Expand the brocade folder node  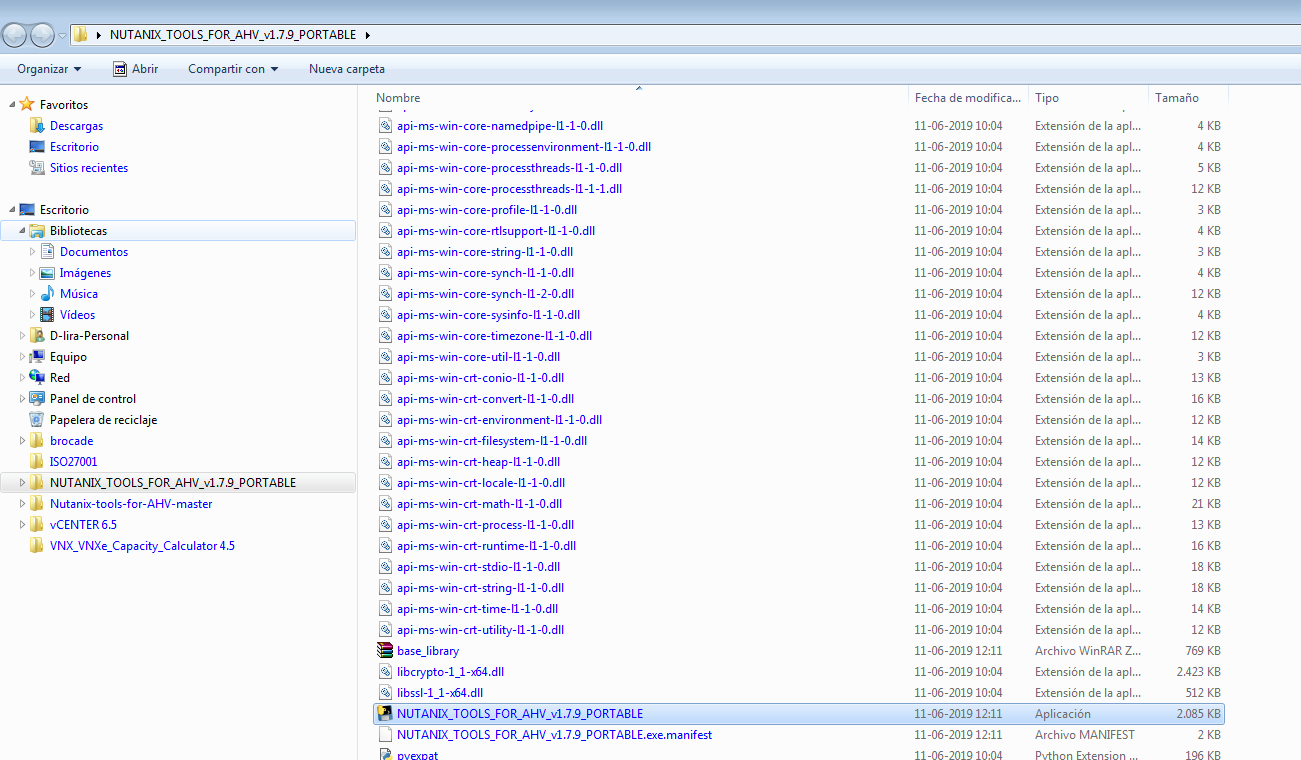(x=23, y=441)
